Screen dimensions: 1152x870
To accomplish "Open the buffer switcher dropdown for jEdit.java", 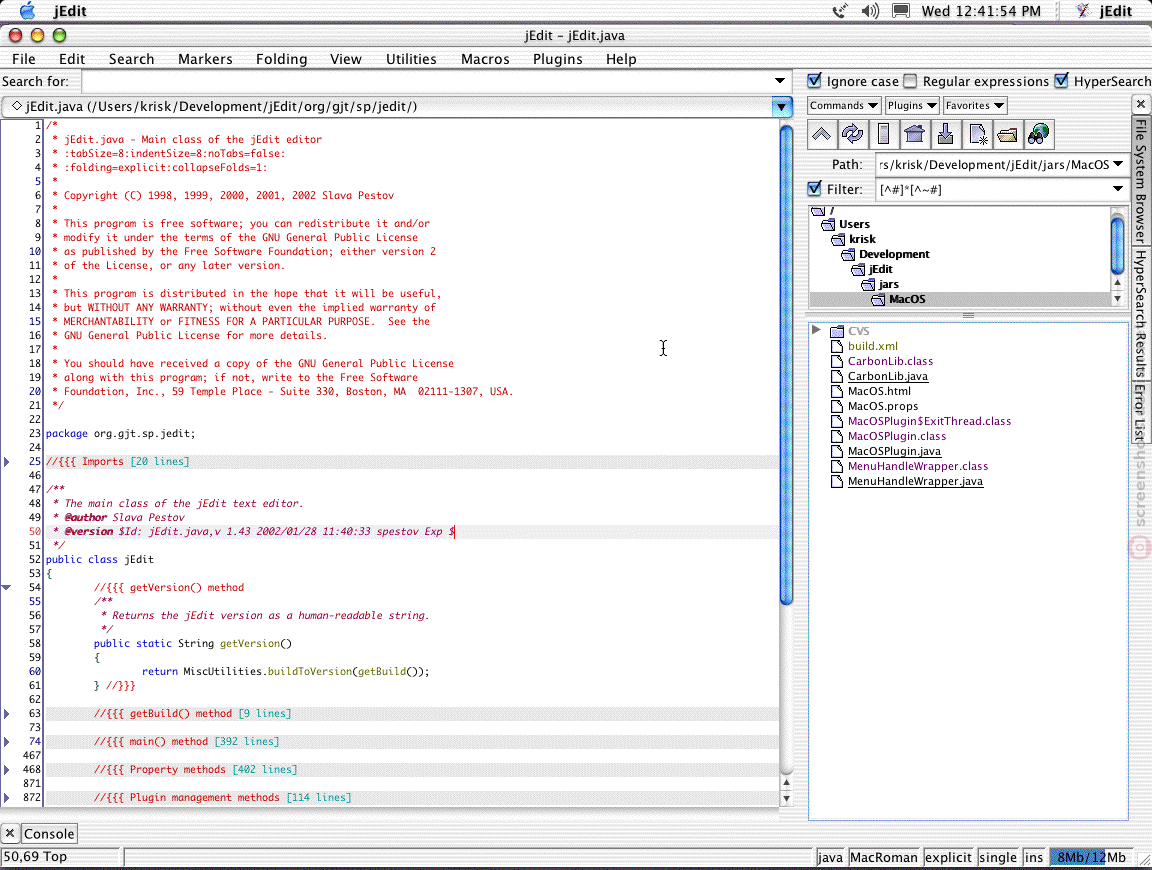I will 782,107.
